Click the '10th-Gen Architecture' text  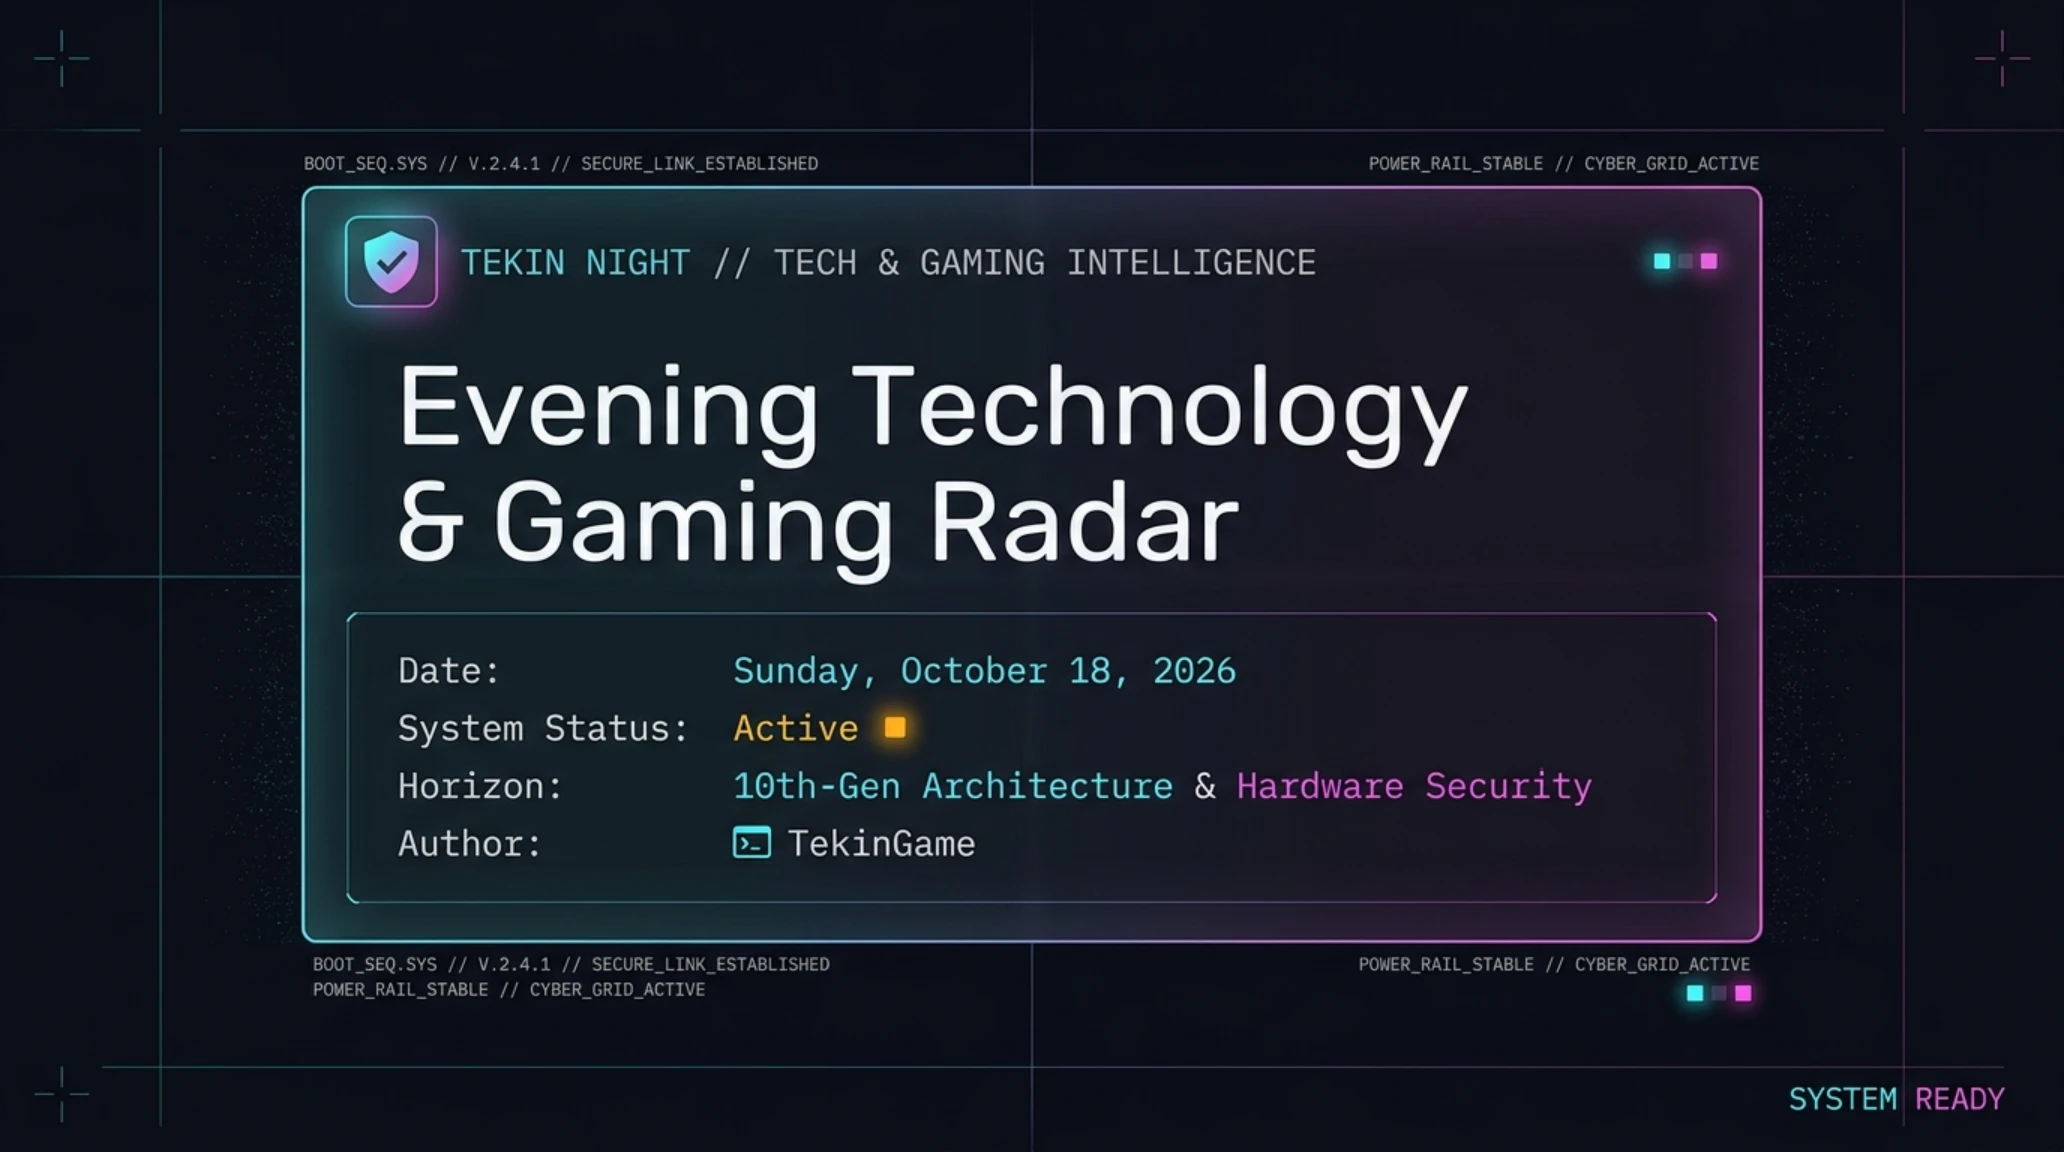pyautogui.click(x=953, y=786)
